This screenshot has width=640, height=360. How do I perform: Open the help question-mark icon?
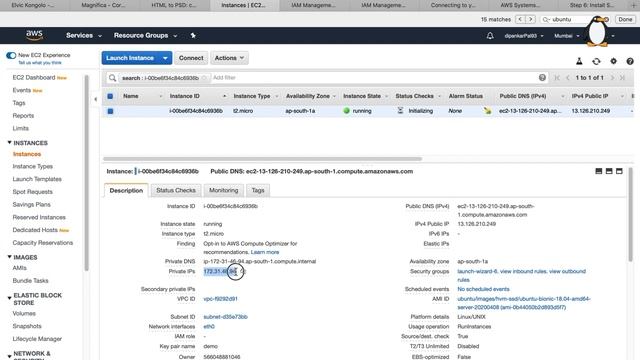click(x=630, y=61)
